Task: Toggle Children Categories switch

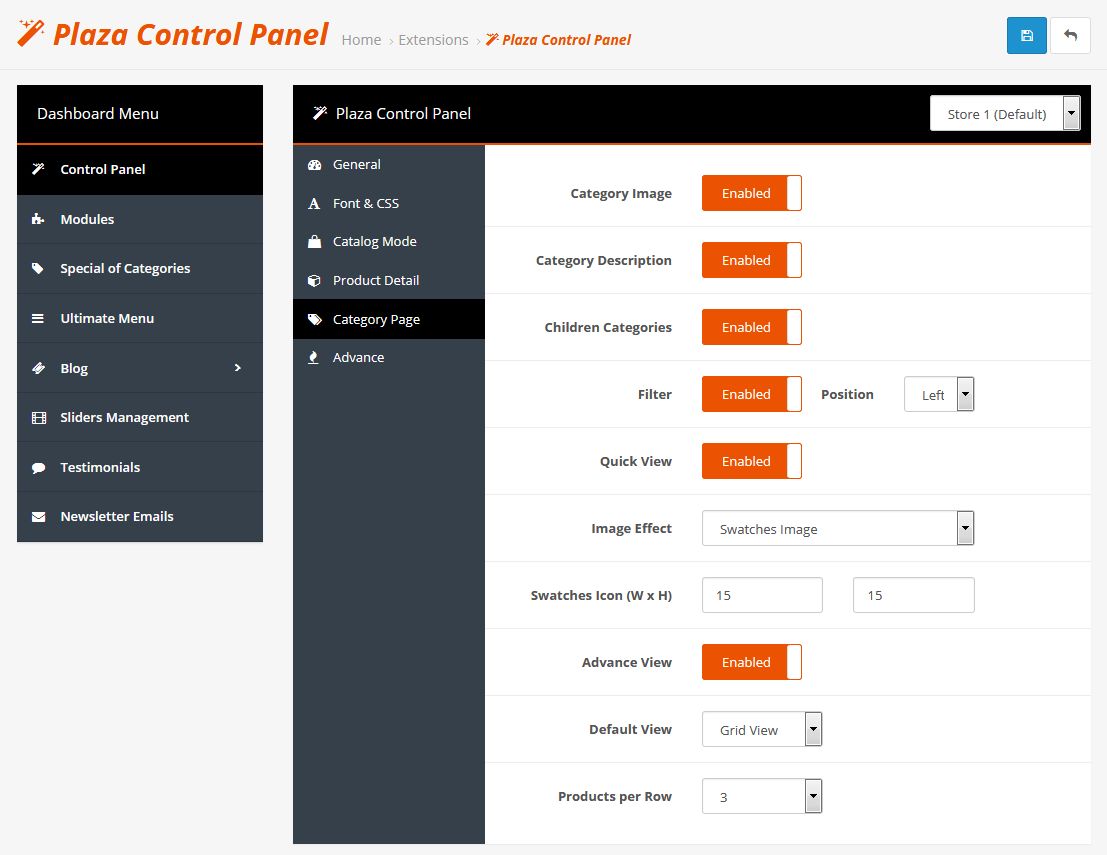Action: click(x=751, y=327)
